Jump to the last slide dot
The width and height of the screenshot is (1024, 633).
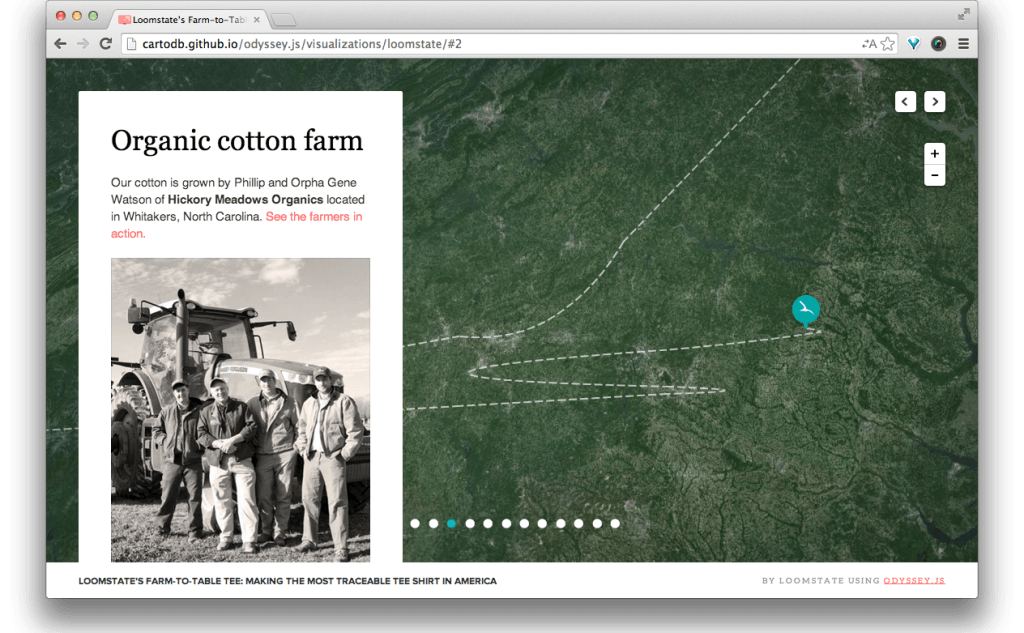pyautogui.click(x=615, y=523)
